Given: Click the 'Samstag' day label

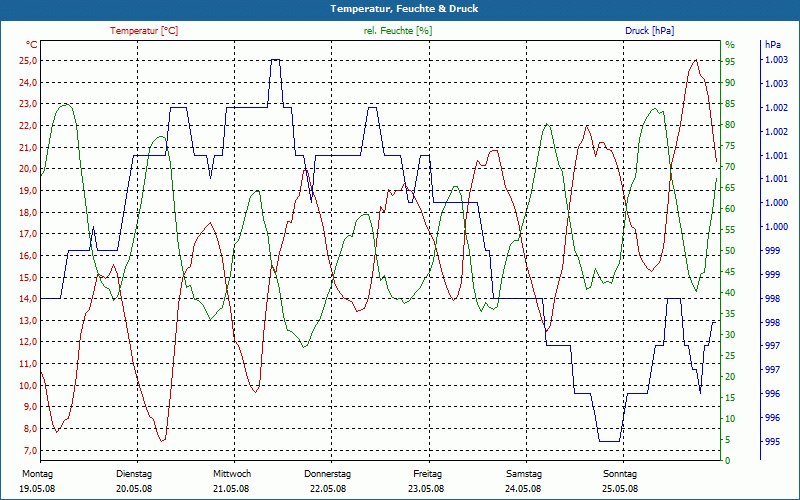Looking at the screenshot, I should tap(524, 474).
